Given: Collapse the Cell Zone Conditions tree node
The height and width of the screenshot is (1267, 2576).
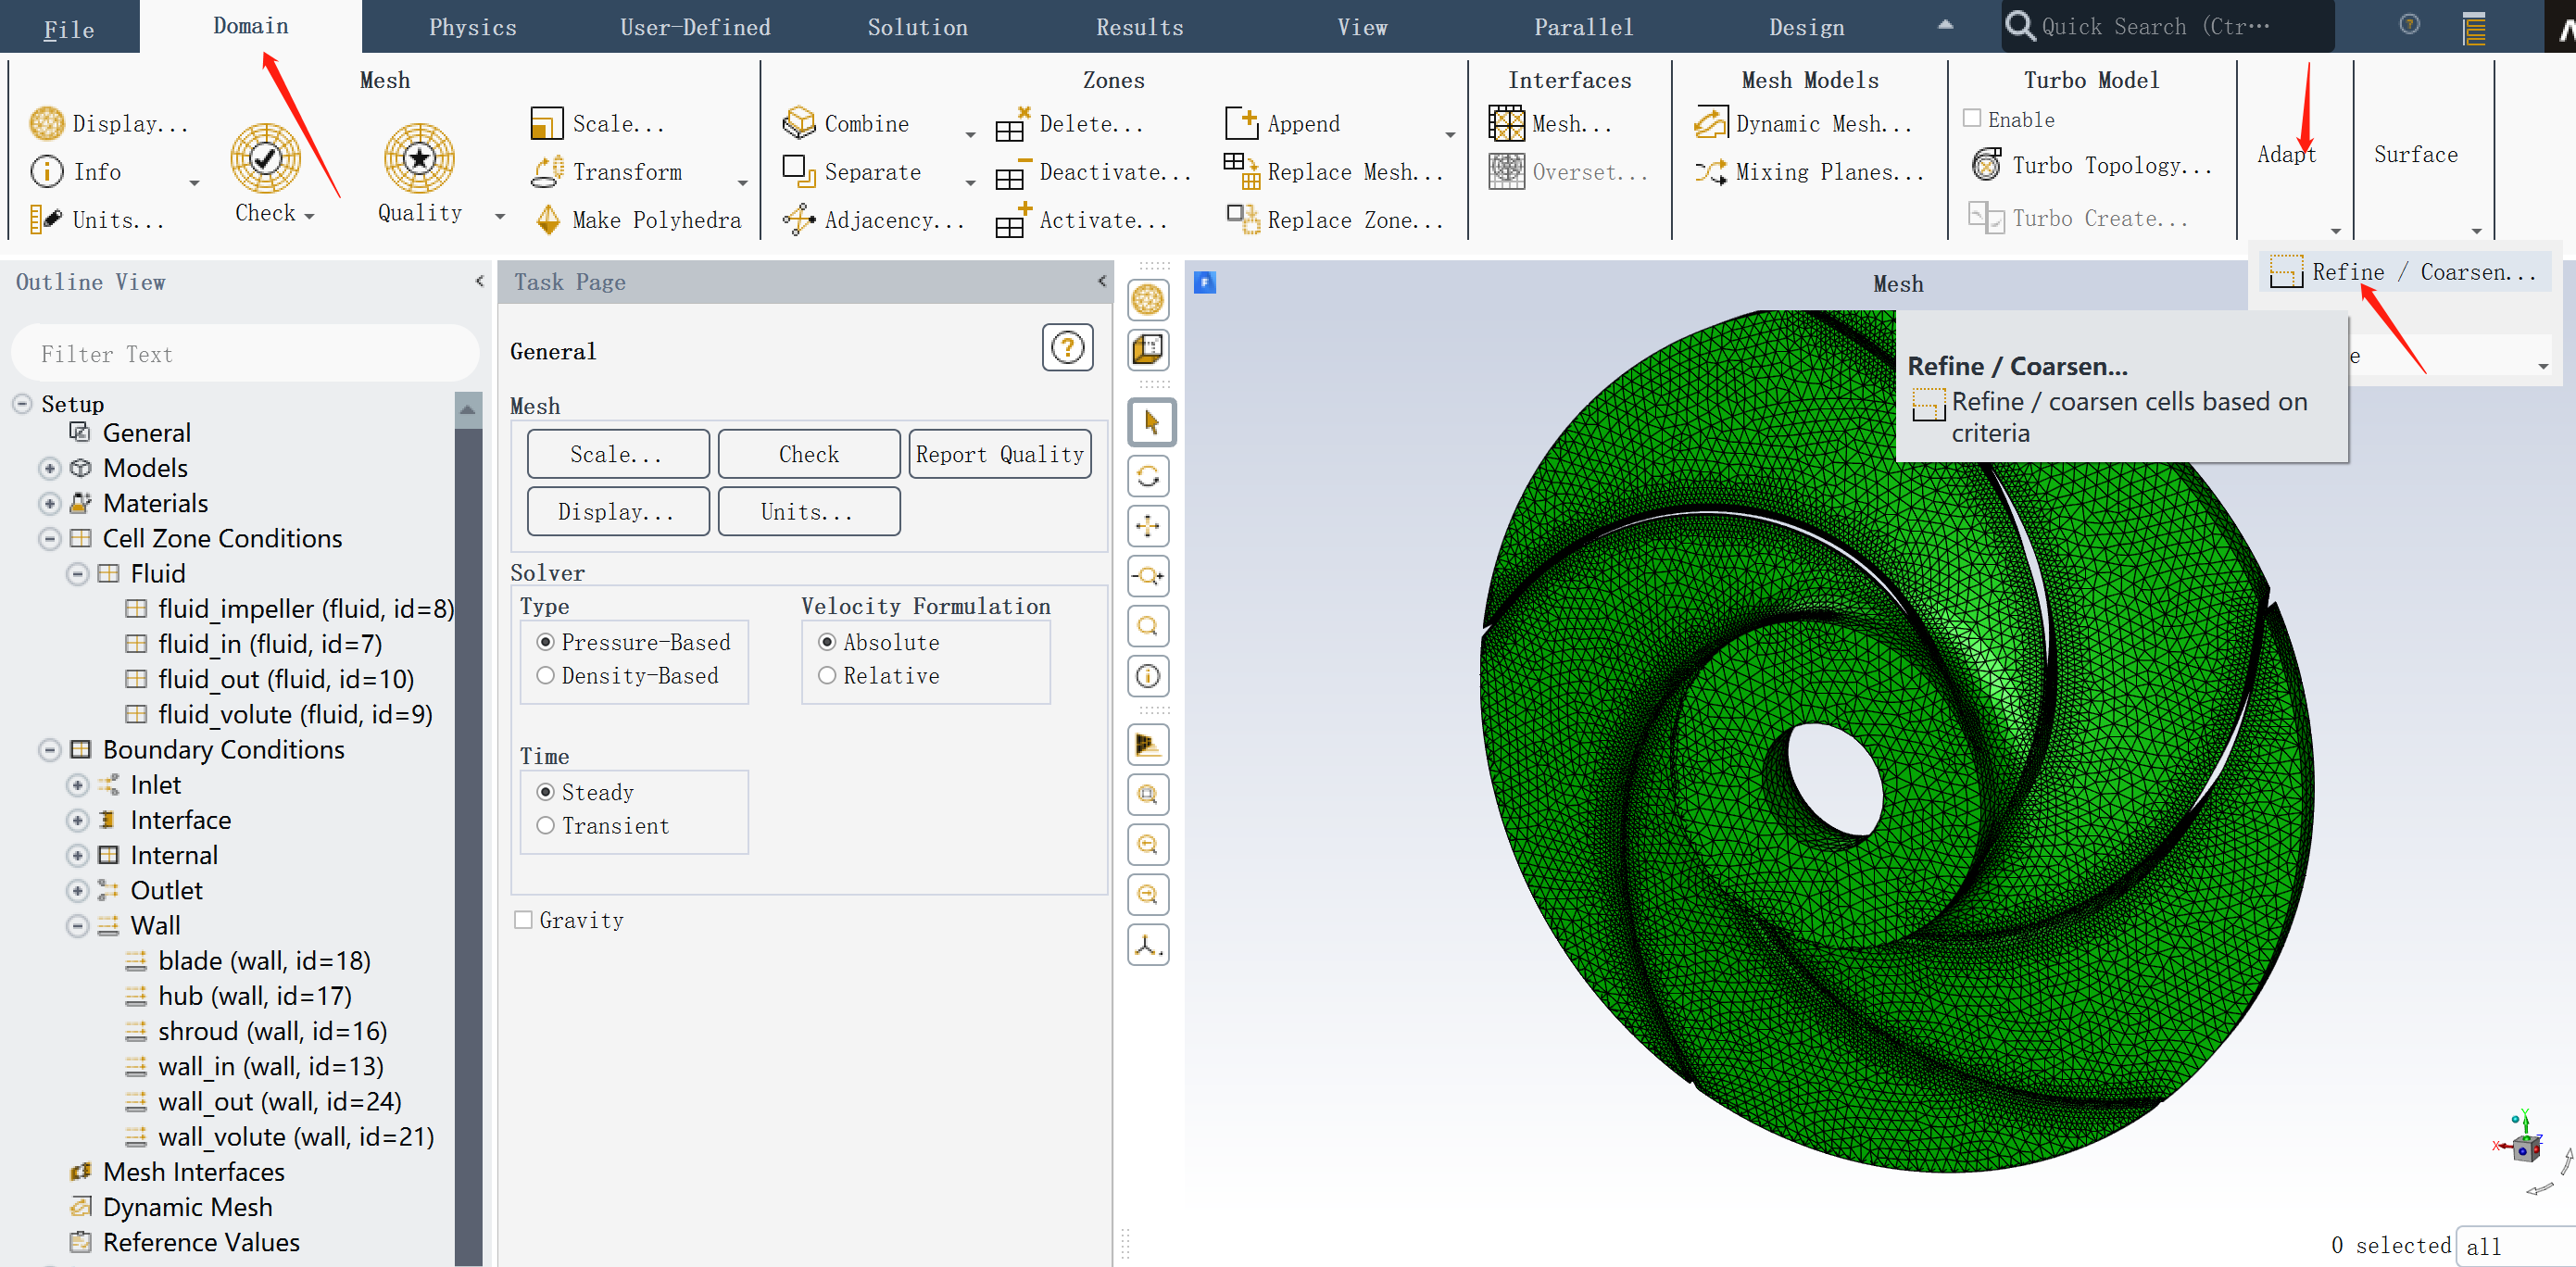Looking at the screenshot, I should [x=49, y=539].
